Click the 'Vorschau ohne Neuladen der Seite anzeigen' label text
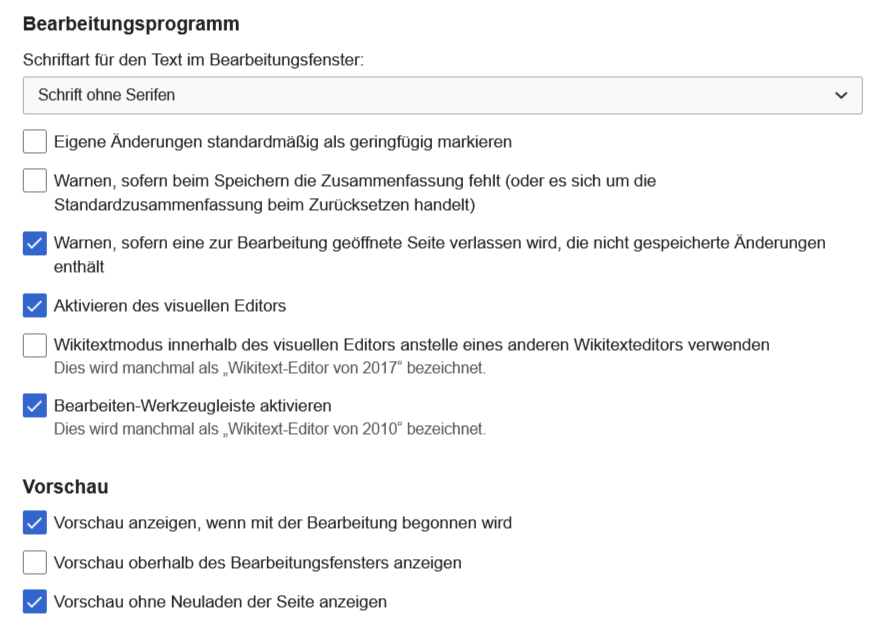 (220, 602)
